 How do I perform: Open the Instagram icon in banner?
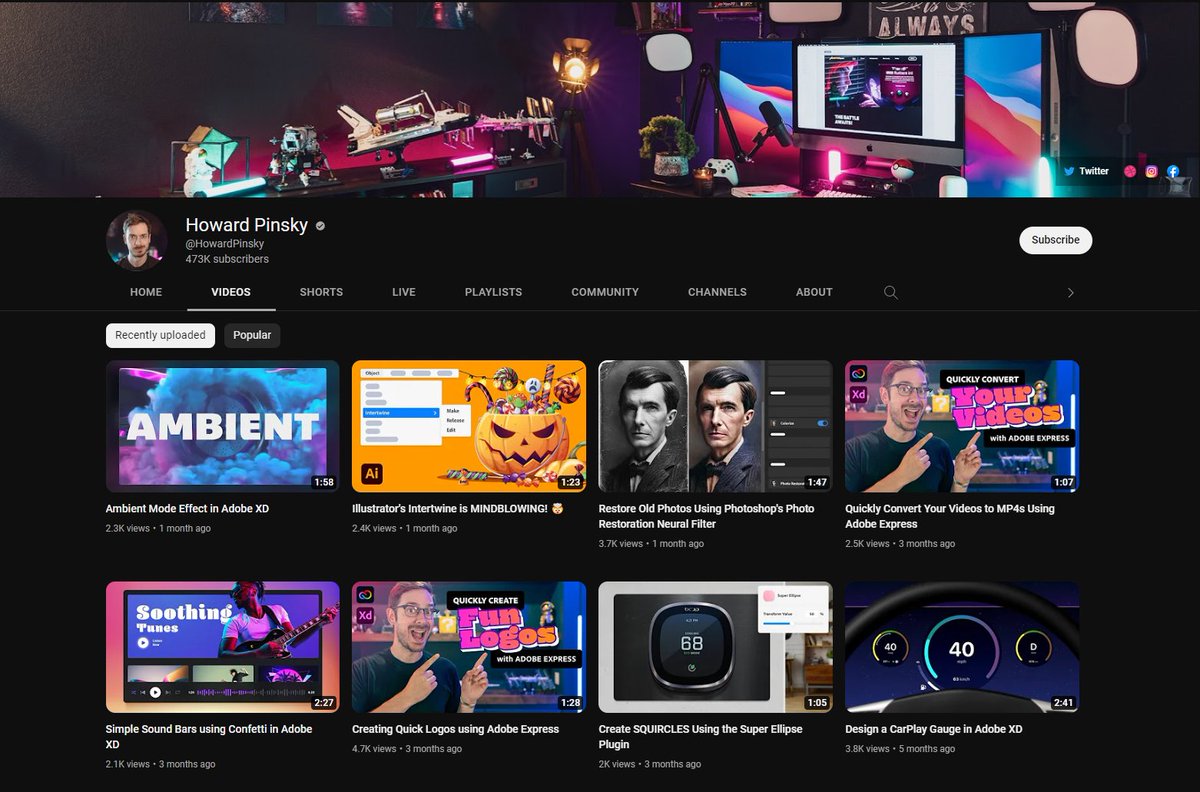[x=1151, y=171]
